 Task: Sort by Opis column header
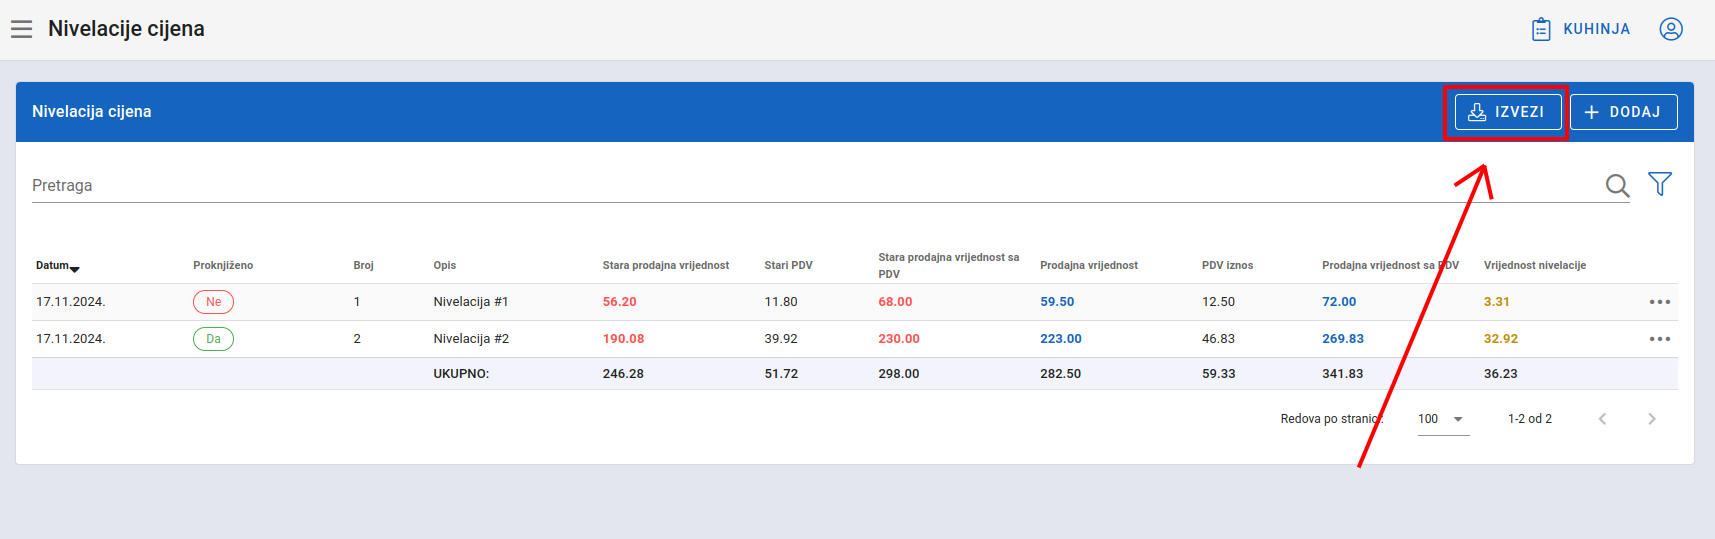(x=445, y=265)
